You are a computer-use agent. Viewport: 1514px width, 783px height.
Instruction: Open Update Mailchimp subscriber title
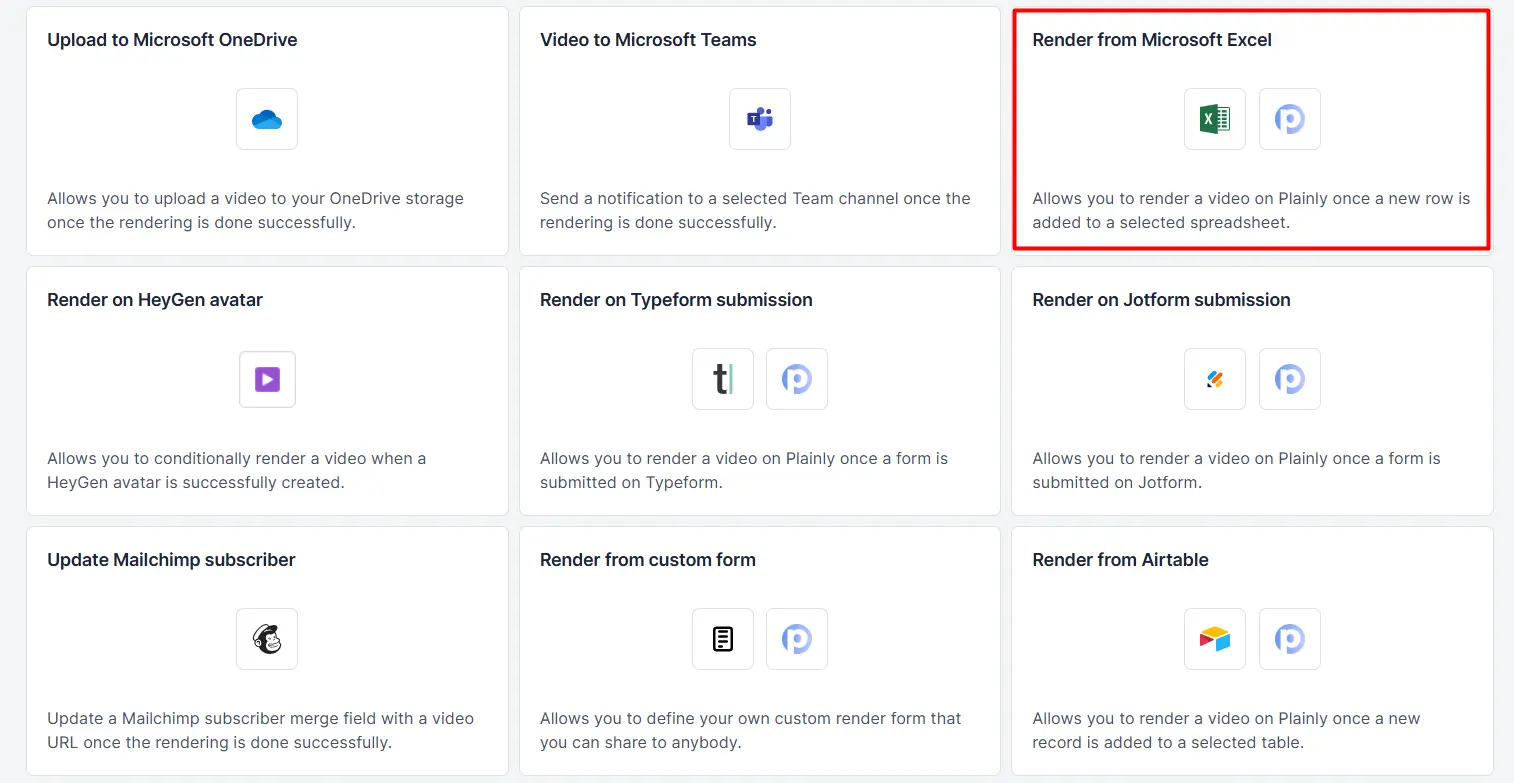tap(171, 560)
